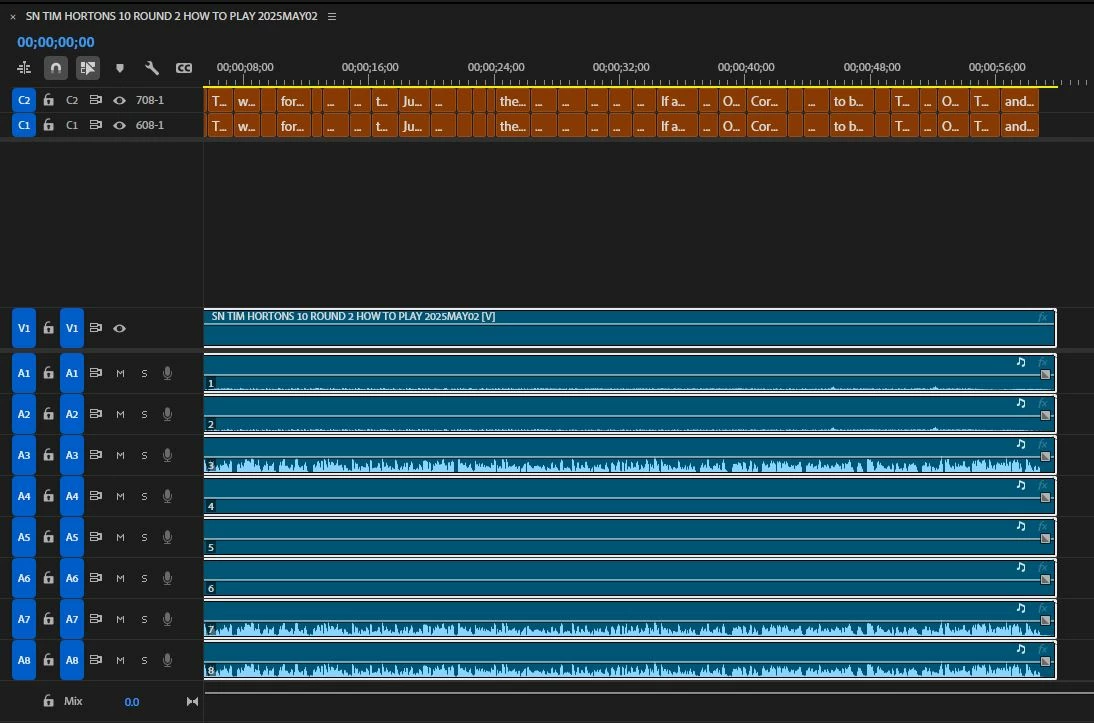Image resolution: width=1094 pixels, height=723 pixels.
Task: Solo audio track A7
Action: [144, 619]
